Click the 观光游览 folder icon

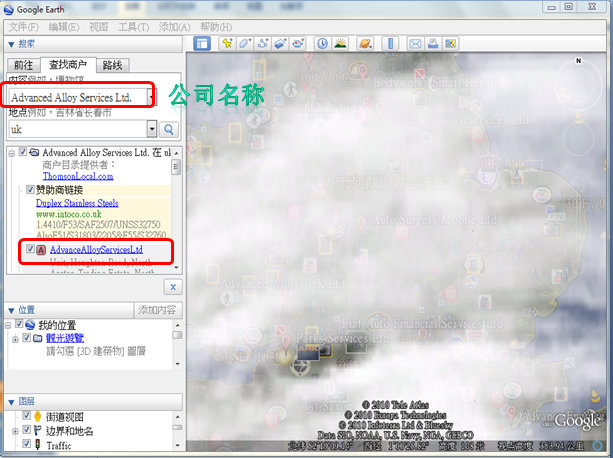click(38, 338)
